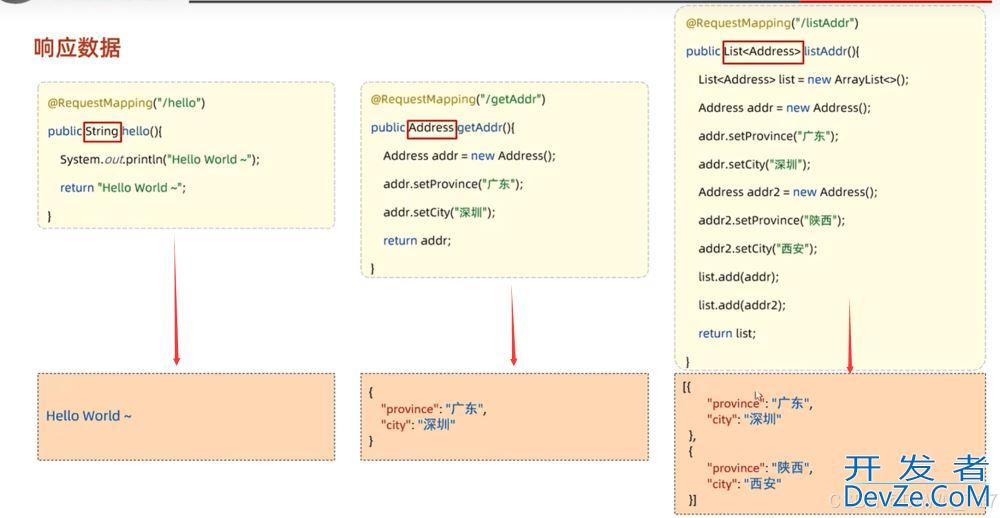Select the line public List<Address> listAddr(){
Image resolution: width=1000 pixels, height=518 pixels.
pyautogui.click(x=773, y=52)
